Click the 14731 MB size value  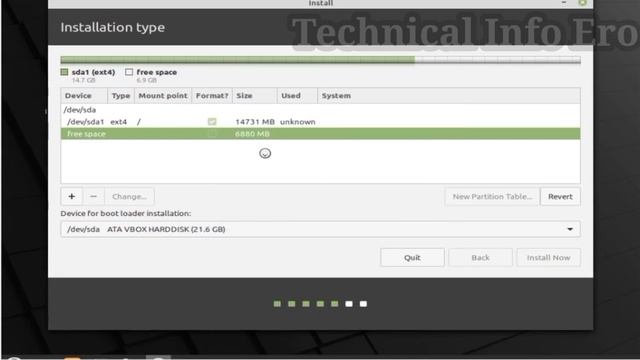coord(255,122)
